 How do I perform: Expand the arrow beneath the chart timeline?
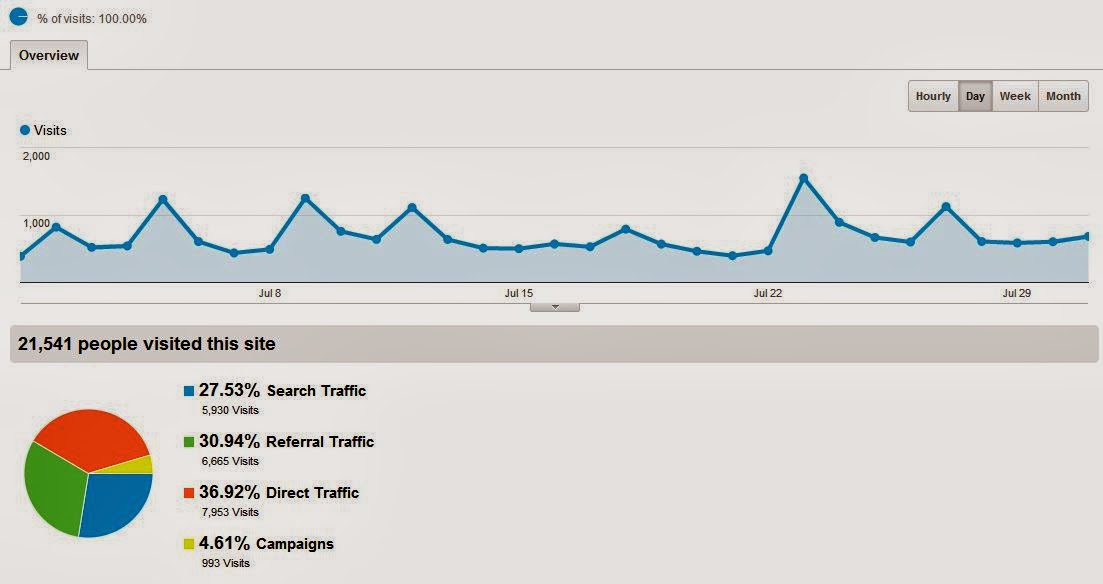(x=554, y=306)
